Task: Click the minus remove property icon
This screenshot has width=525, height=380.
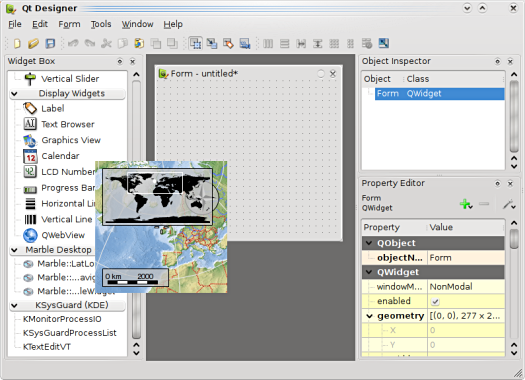Action: 484,204
